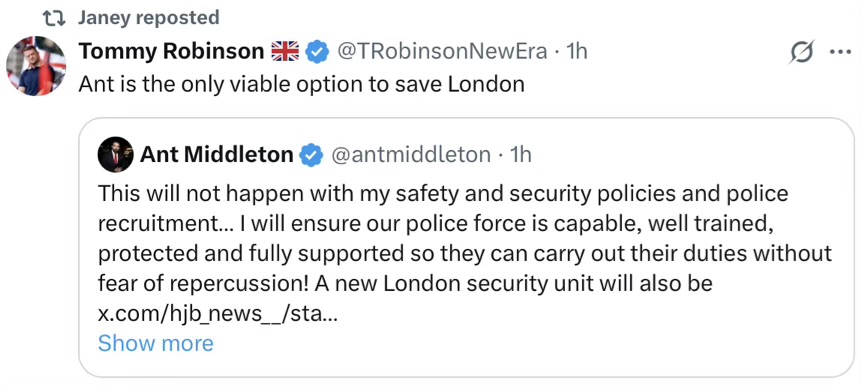Click the repost arrows icon above the post

(x=55, y=18)
